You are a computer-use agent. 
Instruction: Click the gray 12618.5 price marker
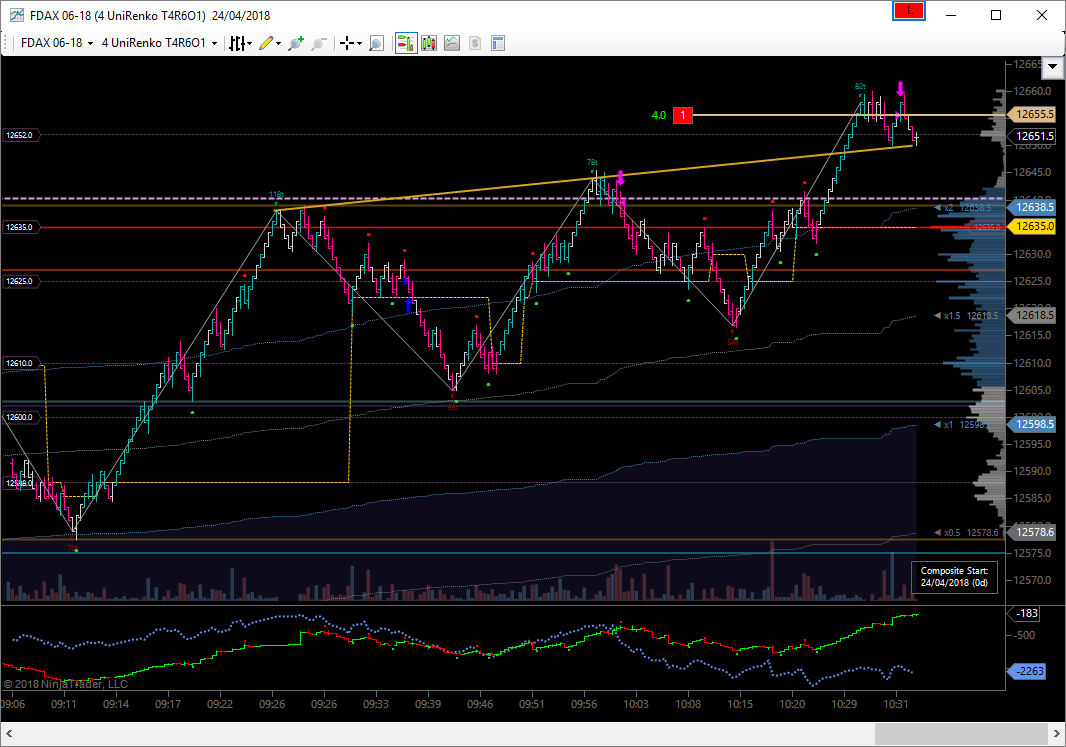click(1033, 315)
